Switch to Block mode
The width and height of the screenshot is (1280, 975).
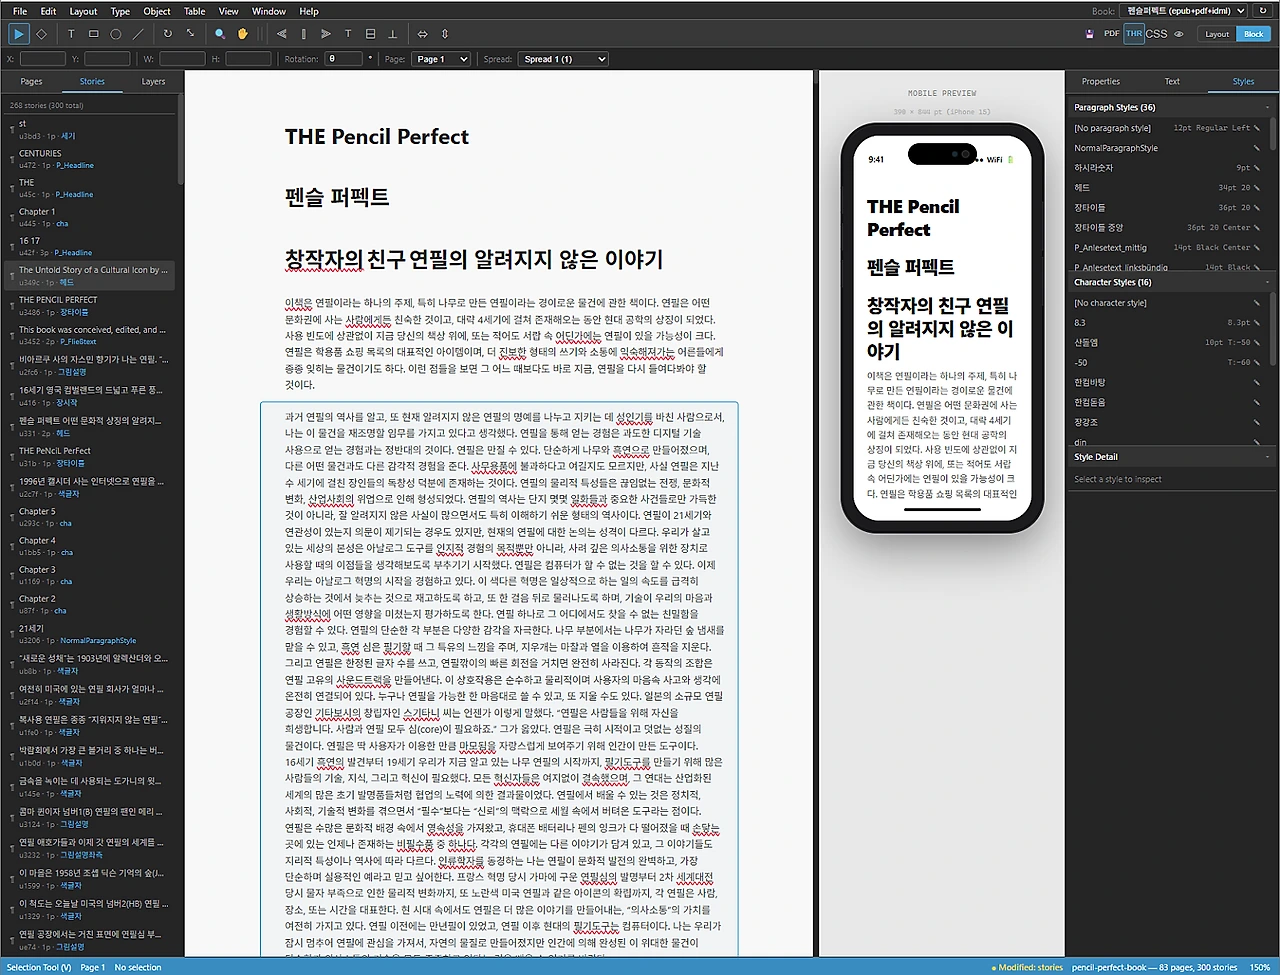(1254, 34)
